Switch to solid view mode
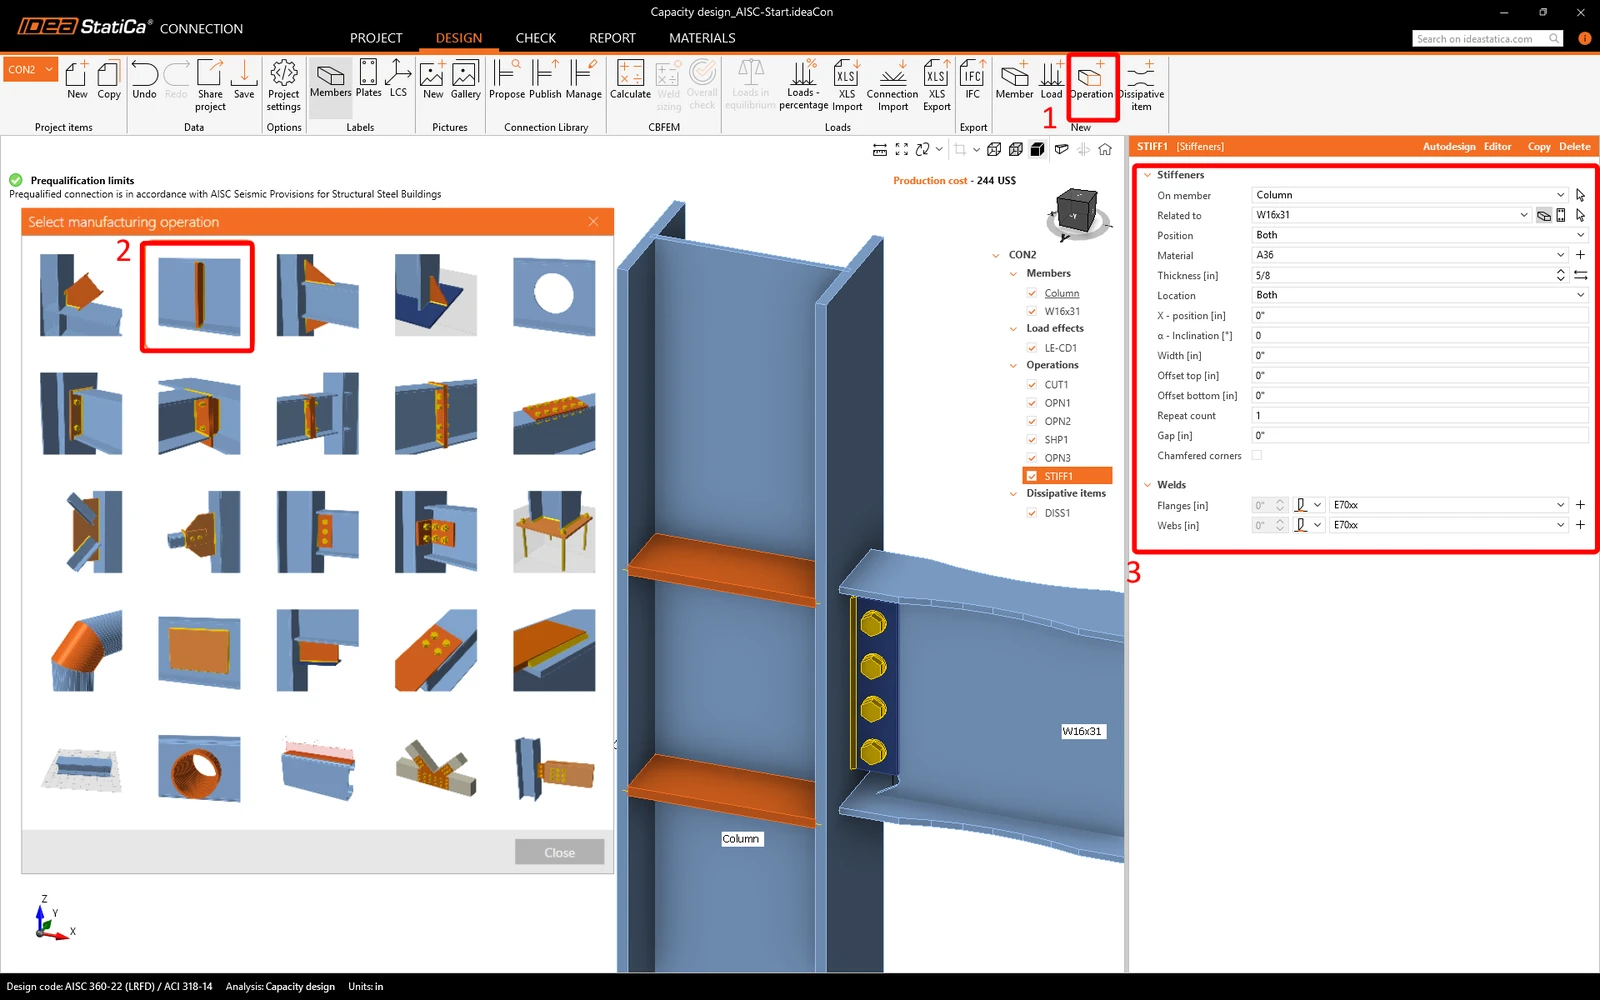The height and width of the screenshot is (1000, 1600). [x=1038, y=149]
